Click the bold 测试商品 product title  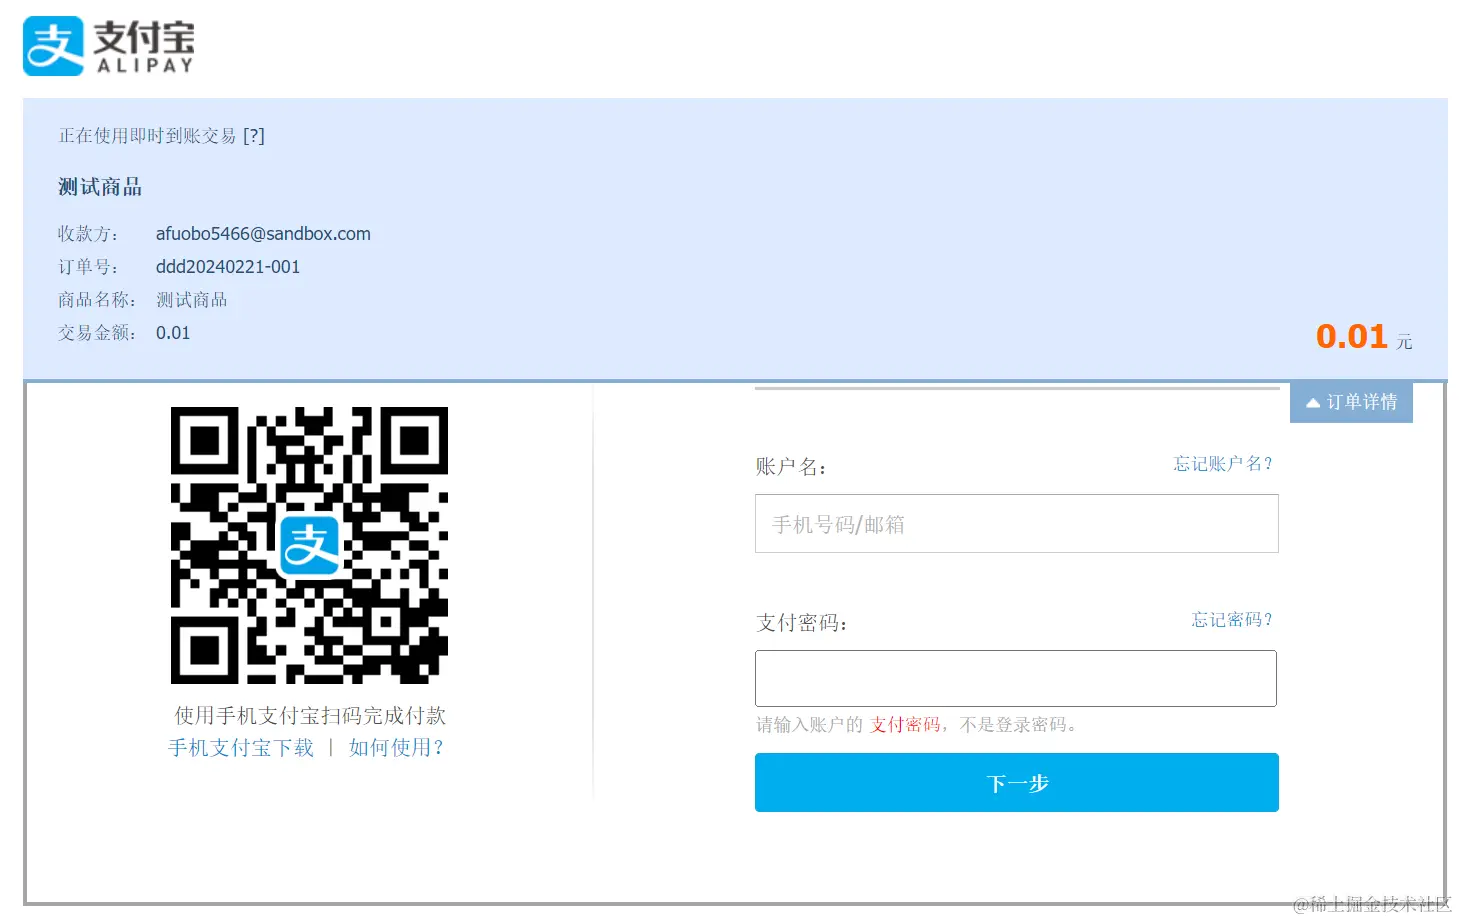[x=100, y=187]
